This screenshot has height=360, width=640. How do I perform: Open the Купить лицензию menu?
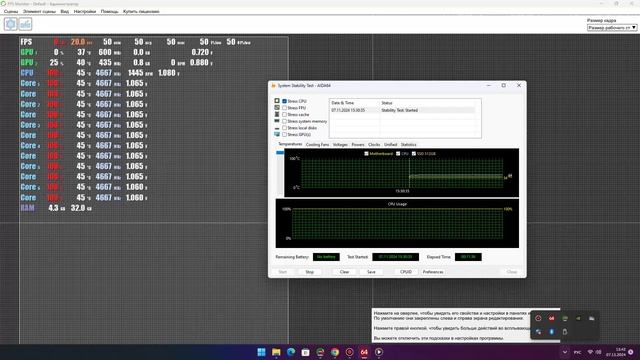point(141,11)
